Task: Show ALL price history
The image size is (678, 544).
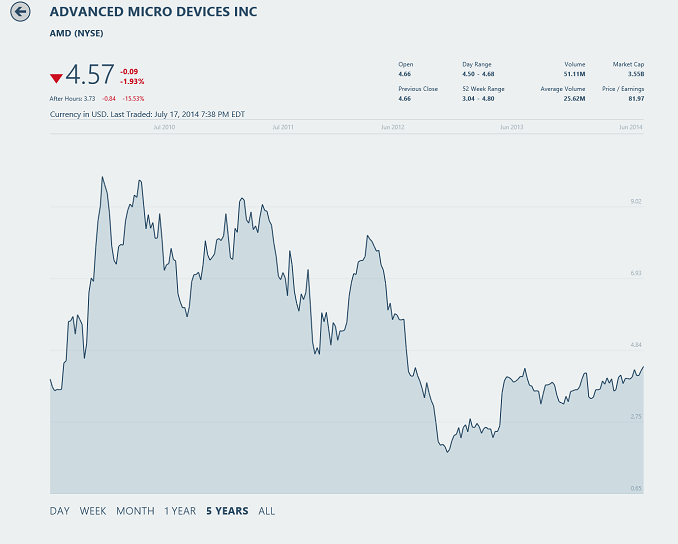Action: tap(266, 511)
